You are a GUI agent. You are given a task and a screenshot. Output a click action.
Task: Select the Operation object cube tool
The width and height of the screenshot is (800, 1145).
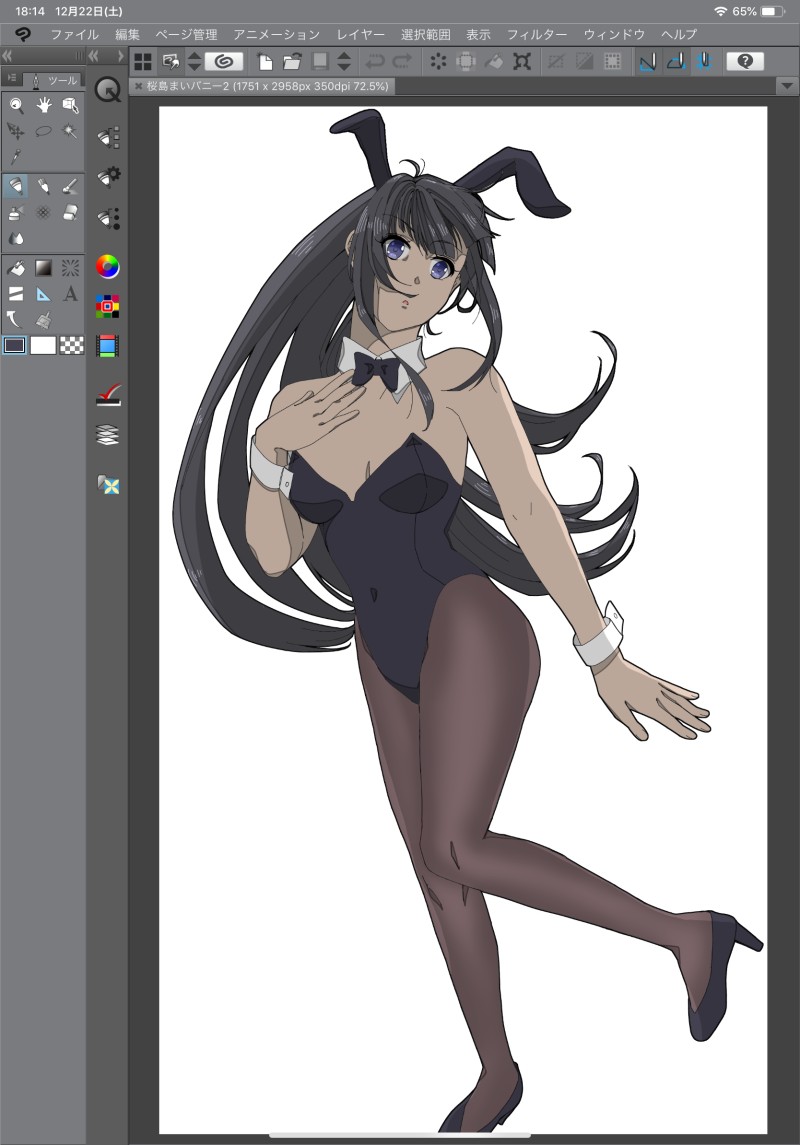70,106
